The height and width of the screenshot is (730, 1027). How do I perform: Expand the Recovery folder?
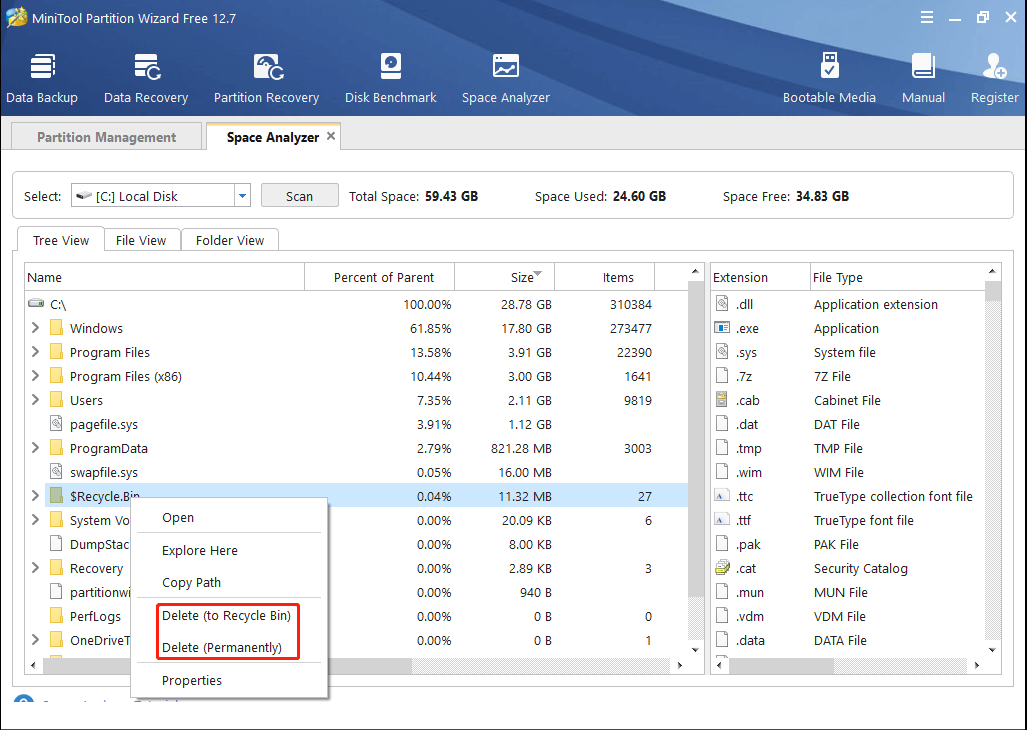35,568
